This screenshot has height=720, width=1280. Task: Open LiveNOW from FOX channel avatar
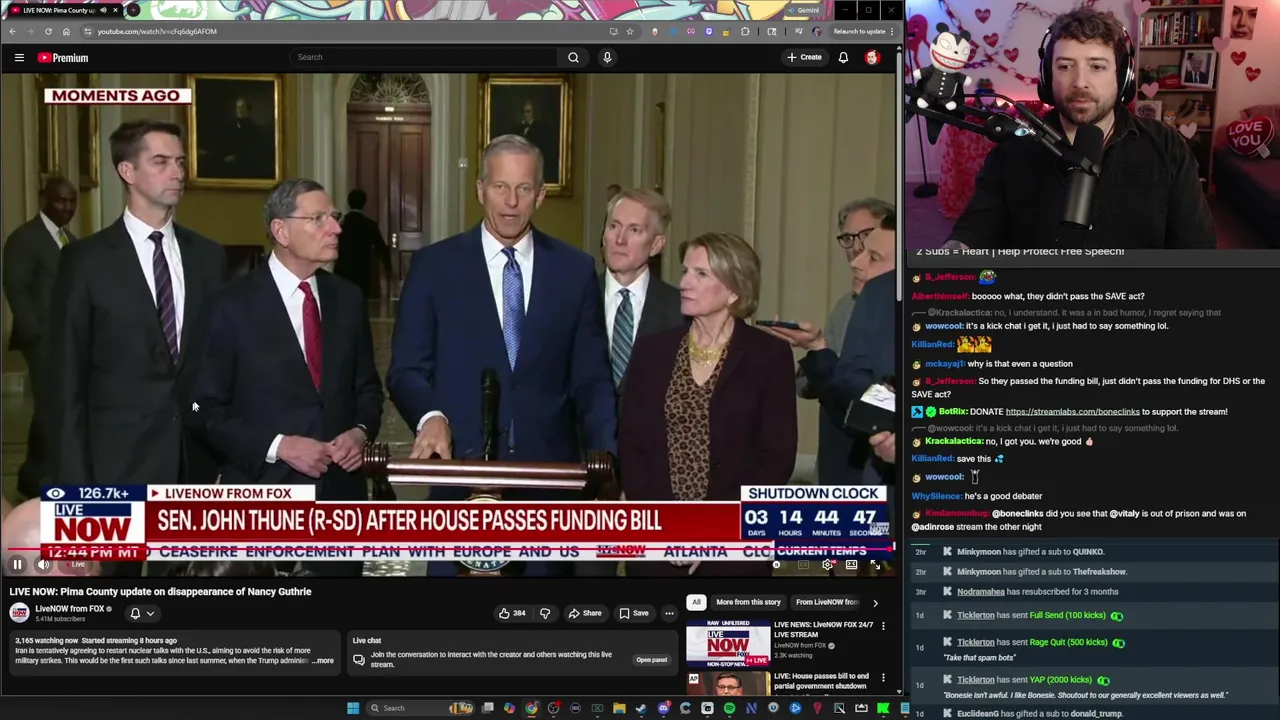(x=20, y=613)
